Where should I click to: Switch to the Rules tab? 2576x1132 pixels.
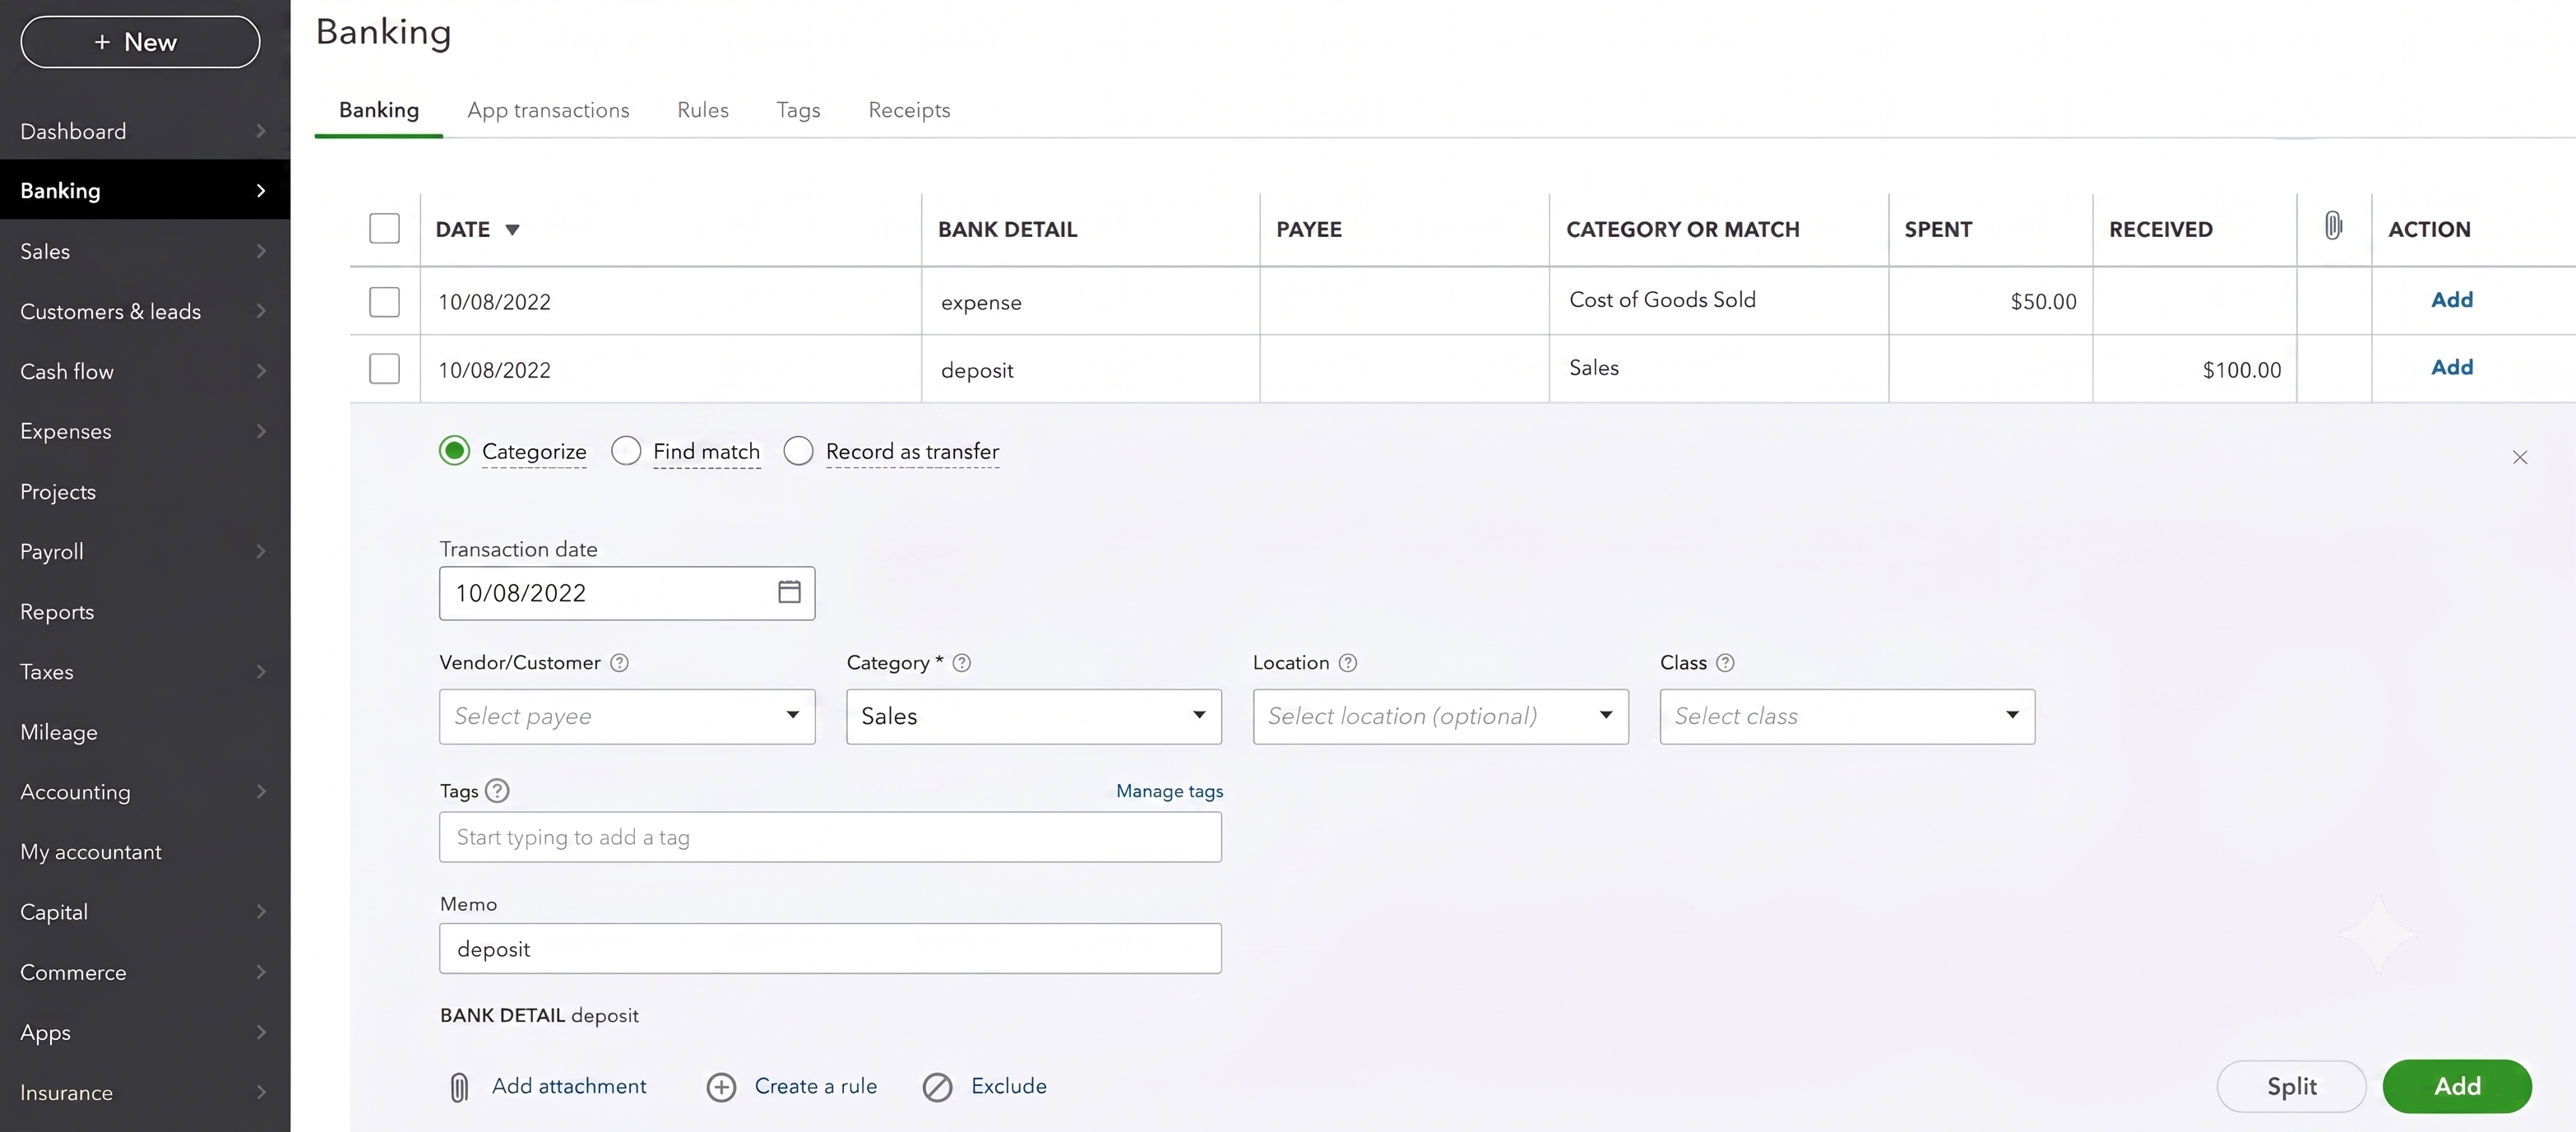(702, 110)
